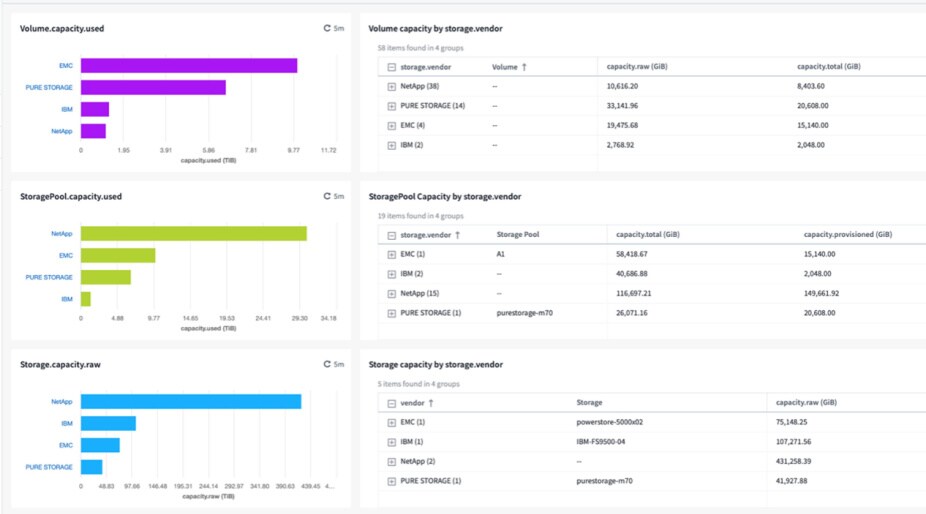Click EMC label in Volume.capacity.used chart
926x514 pixels.
pos(65,65)
